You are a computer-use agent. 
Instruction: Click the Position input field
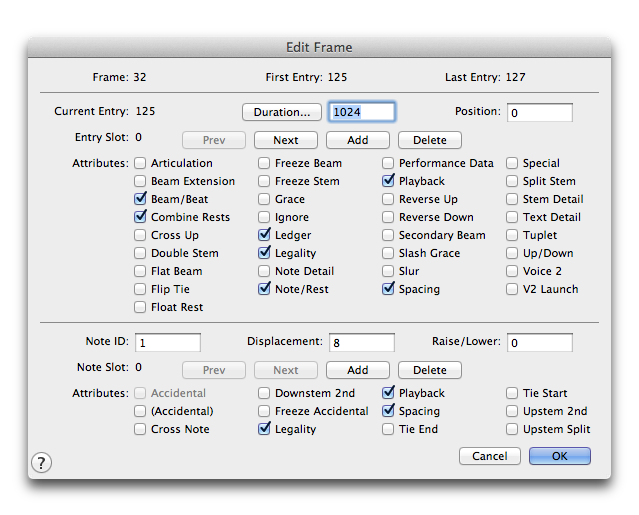pyautogui.click(x=540, y=112)
